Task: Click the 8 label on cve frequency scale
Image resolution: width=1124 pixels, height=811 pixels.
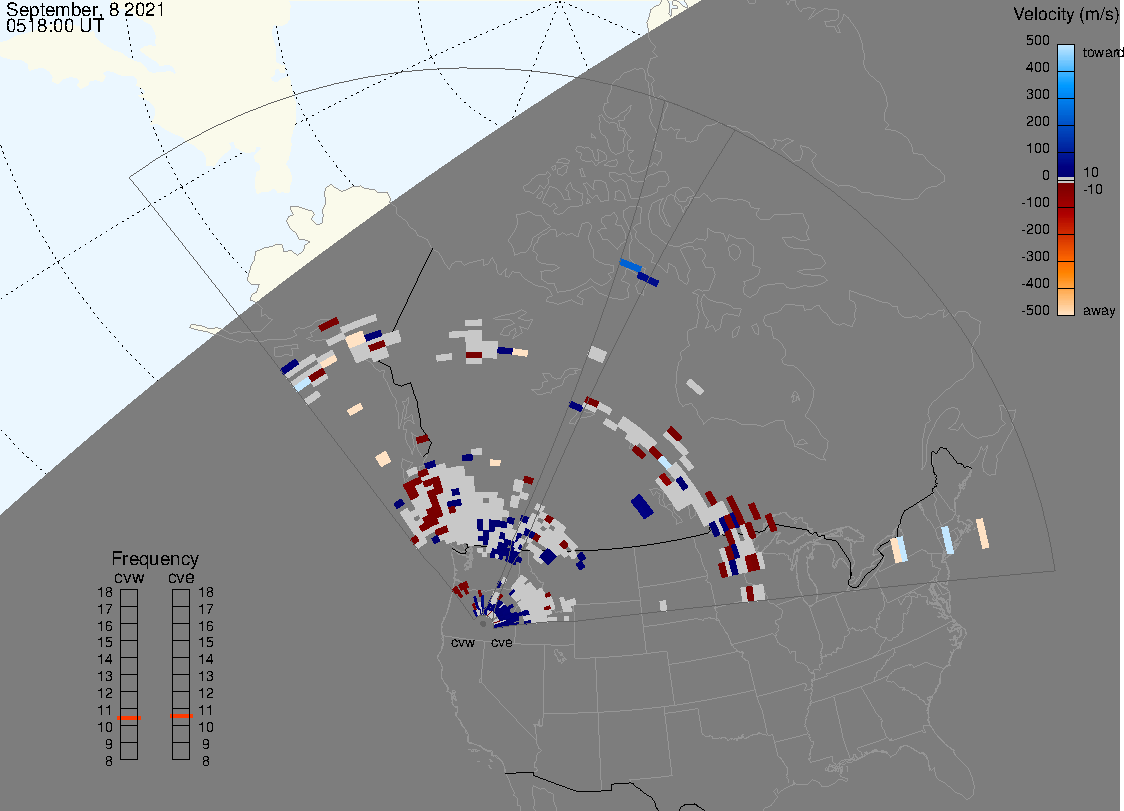Action: tap(206, 761)
